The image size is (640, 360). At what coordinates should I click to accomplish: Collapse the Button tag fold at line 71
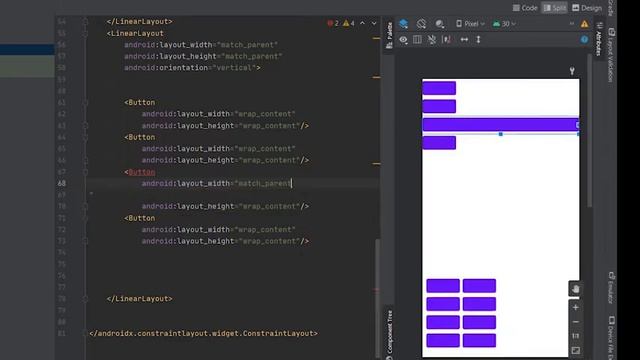click(85, 218)
